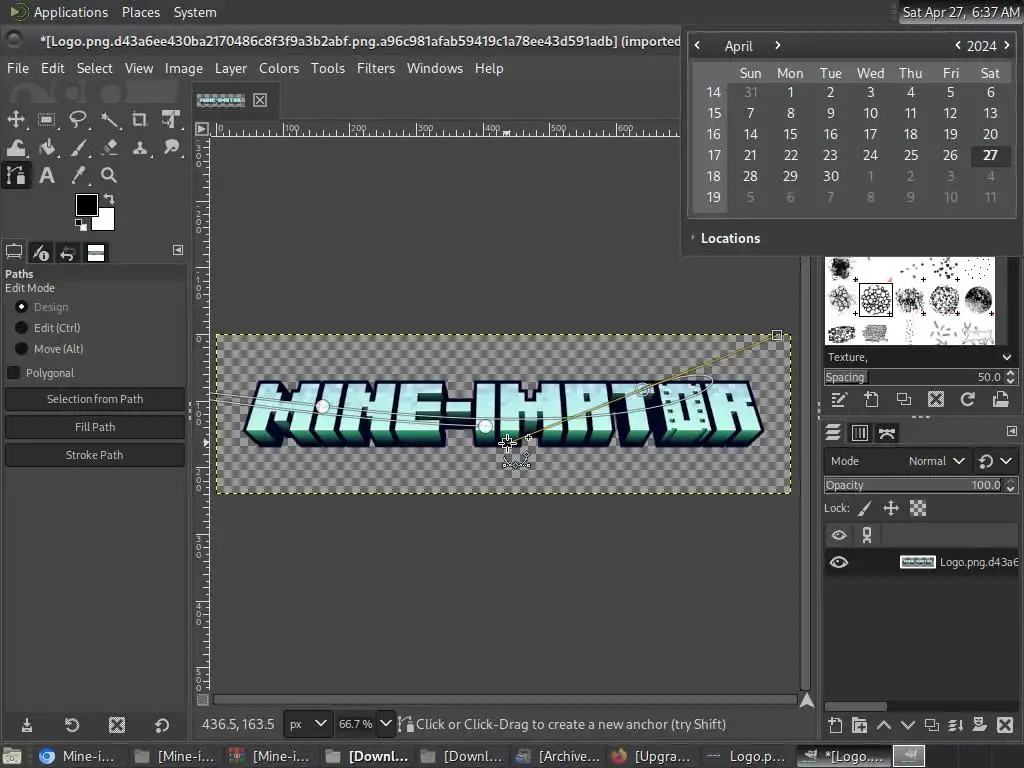Go to previous year in calendar

957,46
